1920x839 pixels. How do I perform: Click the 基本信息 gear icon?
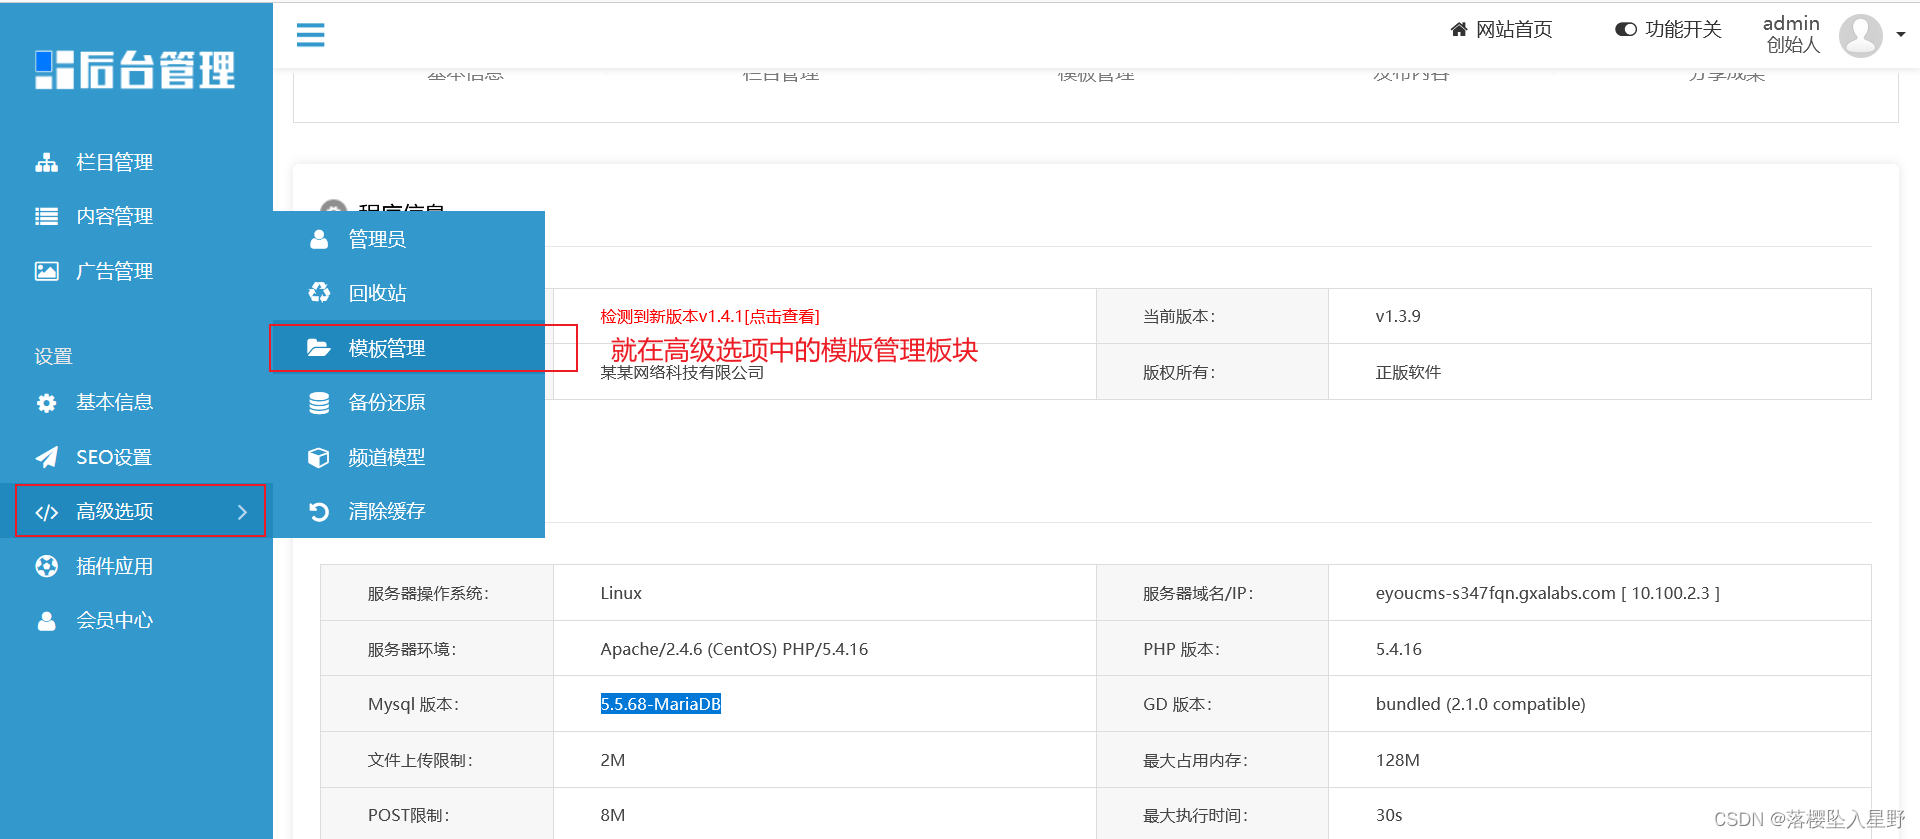pos(47,403)
